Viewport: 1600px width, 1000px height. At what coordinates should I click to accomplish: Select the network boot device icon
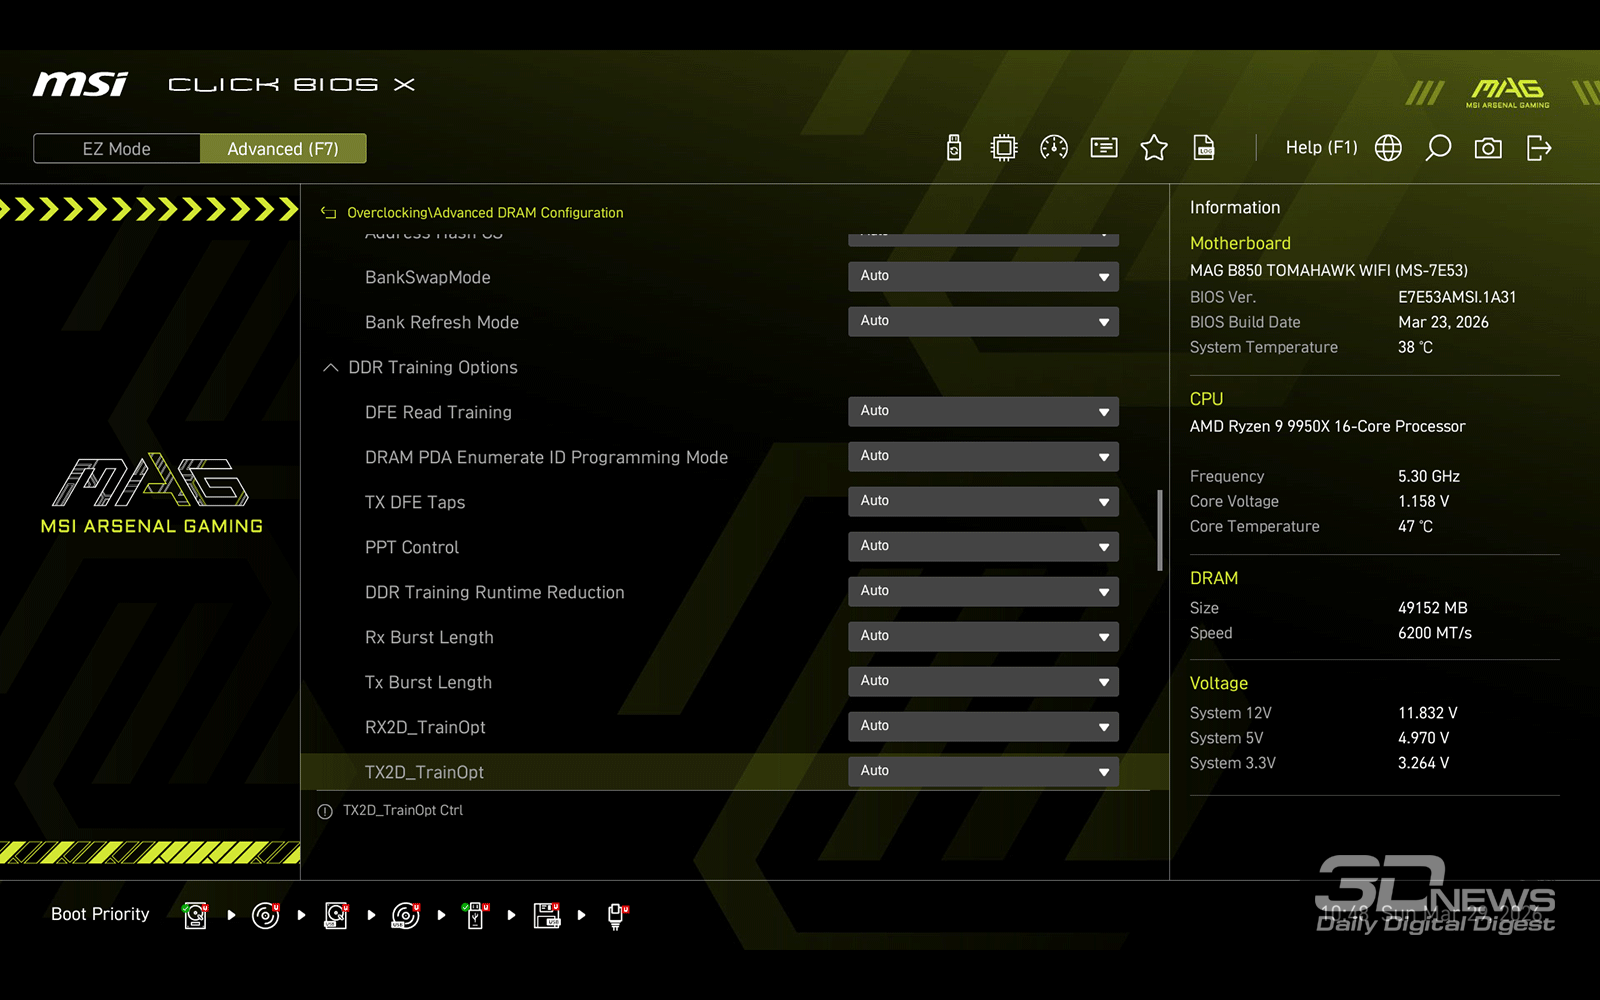[x=616, y=915]
